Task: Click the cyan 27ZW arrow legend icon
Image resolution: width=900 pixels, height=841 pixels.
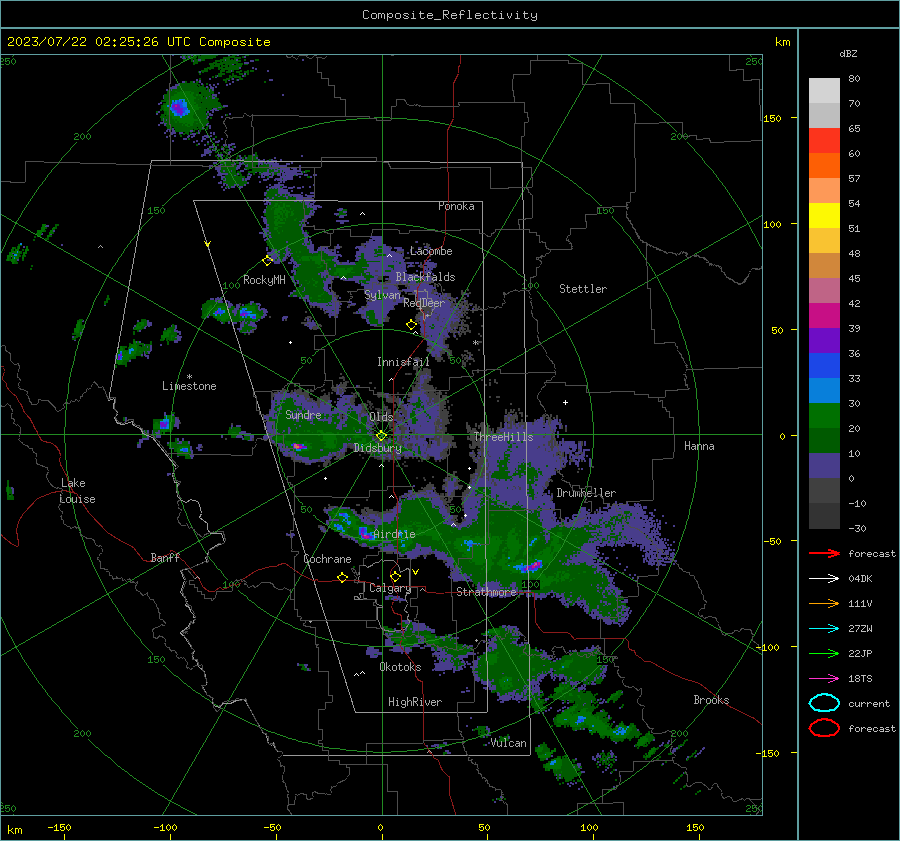Action: 824,629
